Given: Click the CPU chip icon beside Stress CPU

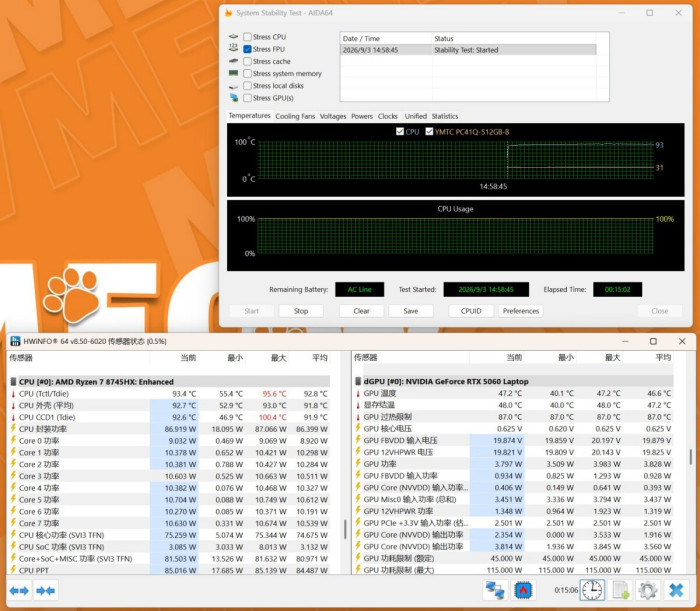Looking at the screenshot, I should (x=233, y=37).
